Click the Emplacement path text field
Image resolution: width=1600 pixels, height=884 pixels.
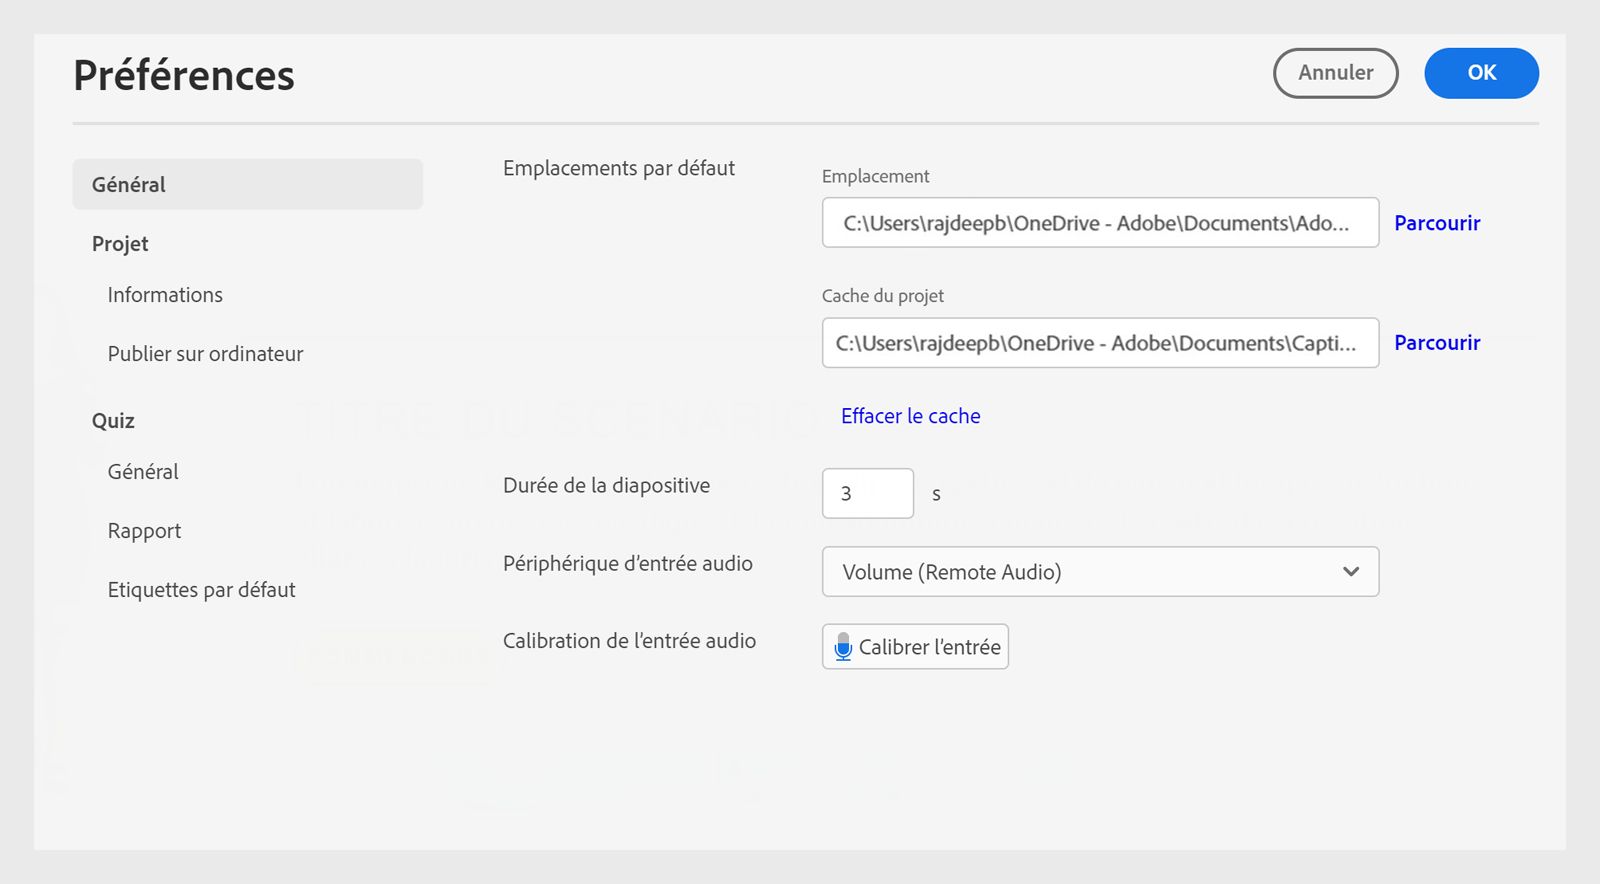click(x=1100, y=223)
